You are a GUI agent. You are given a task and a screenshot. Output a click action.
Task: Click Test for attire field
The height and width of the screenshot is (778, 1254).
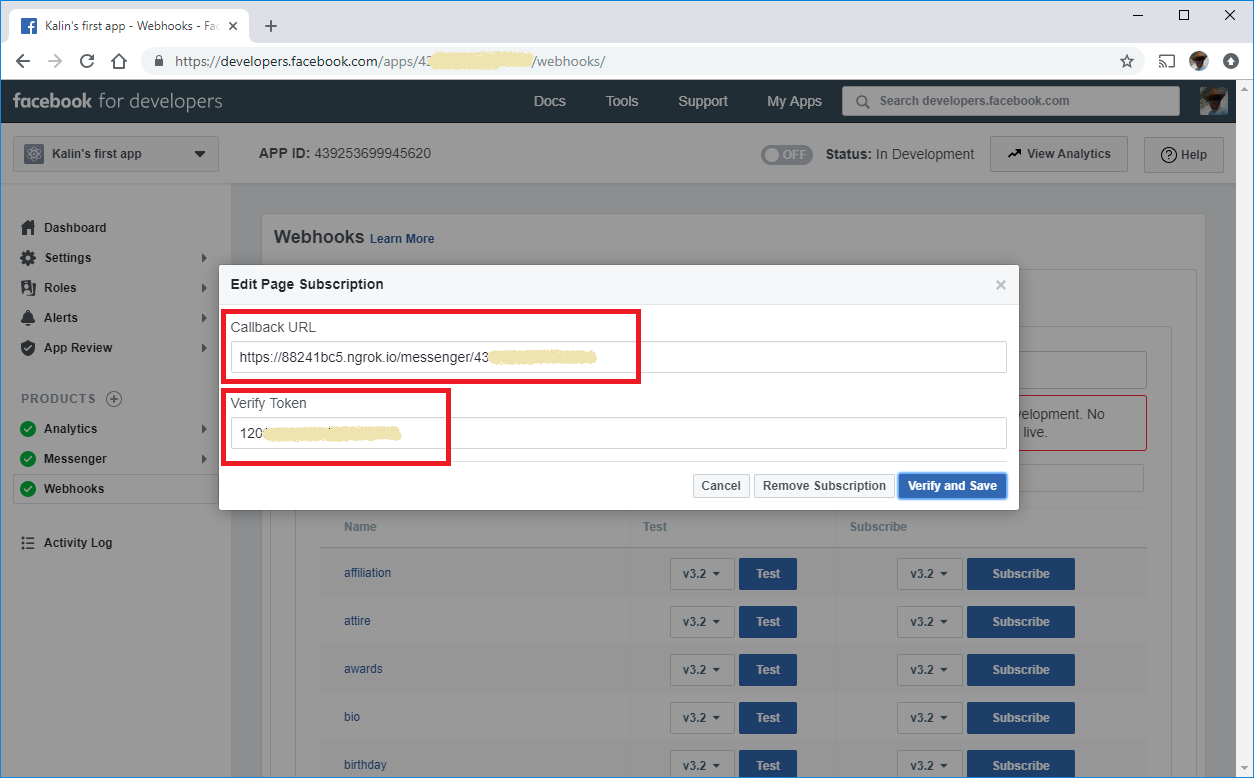tap(768, 622)
